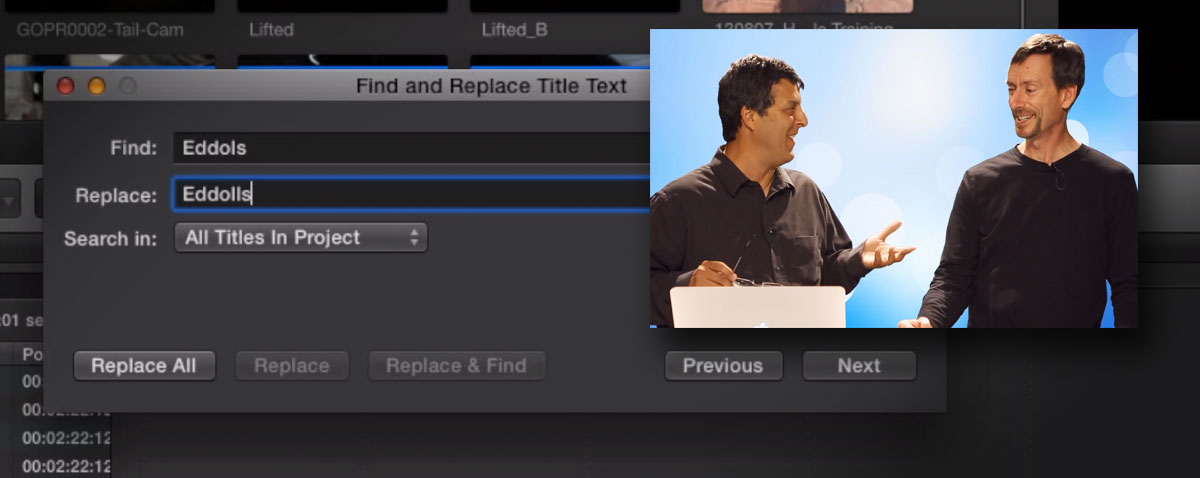Screen dimensions: 1200x478
Task: Close the Find and Replace dialog
Action: tap(66, 87)
